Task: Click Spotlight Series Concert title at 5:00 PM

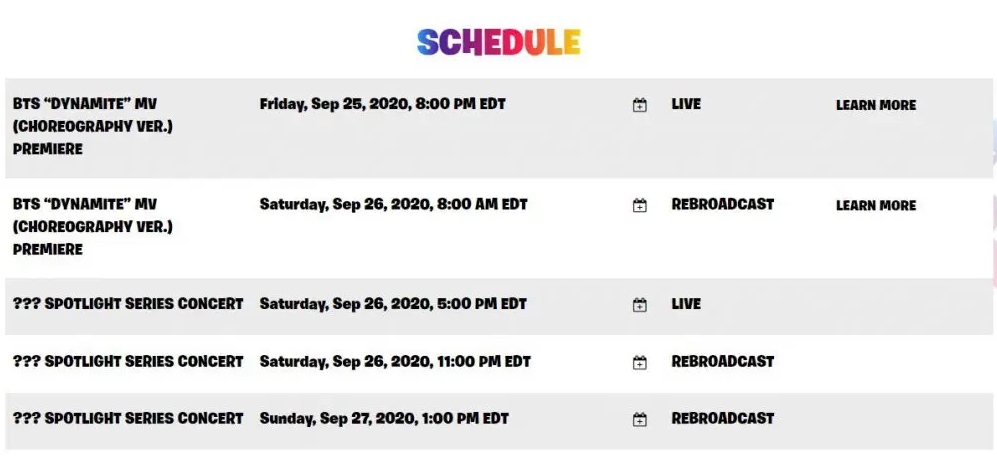Action: 128,304
